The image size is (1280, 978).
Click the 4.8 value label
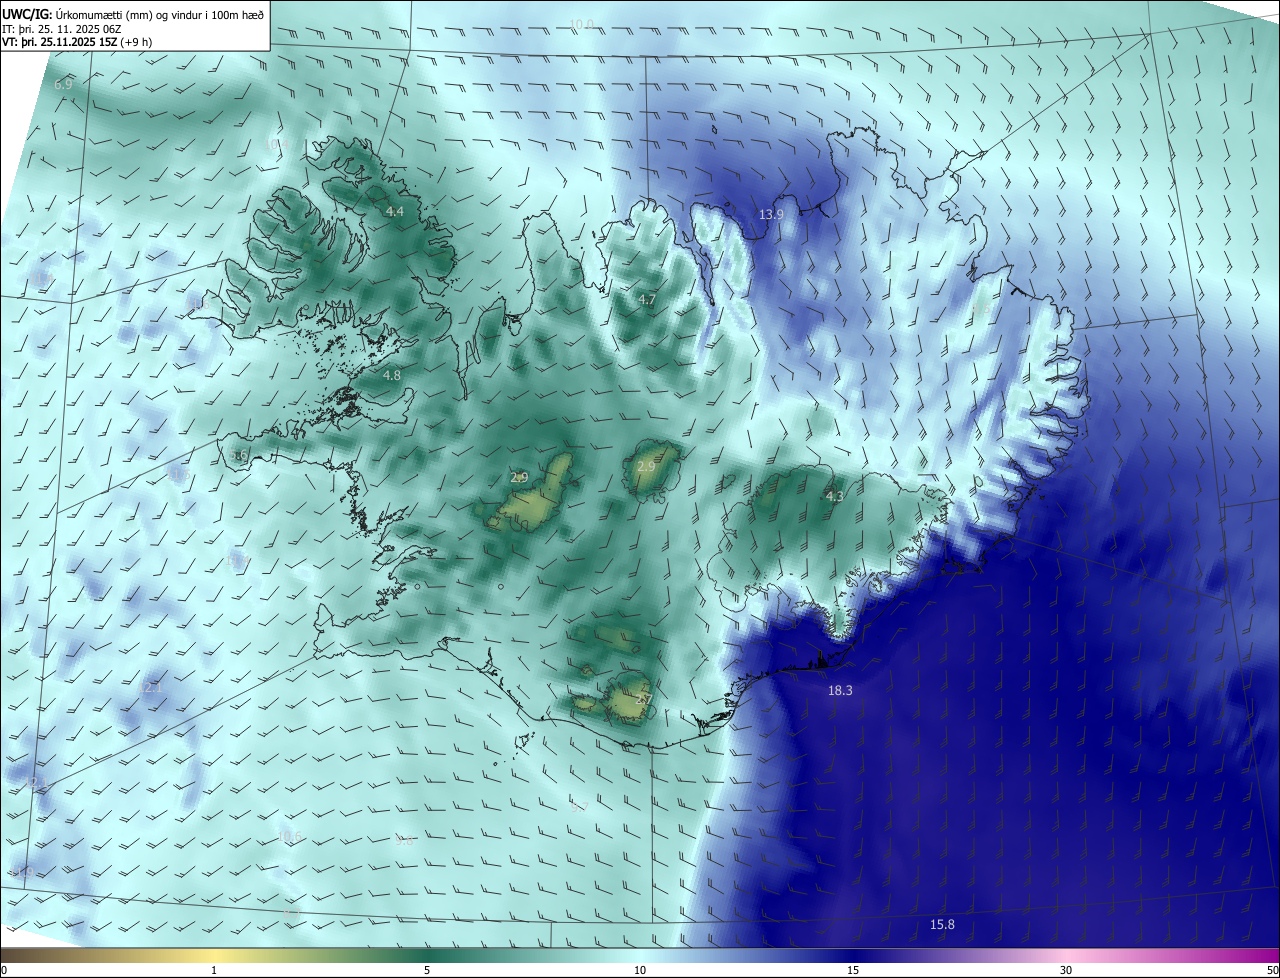click(x=392, y=375)
